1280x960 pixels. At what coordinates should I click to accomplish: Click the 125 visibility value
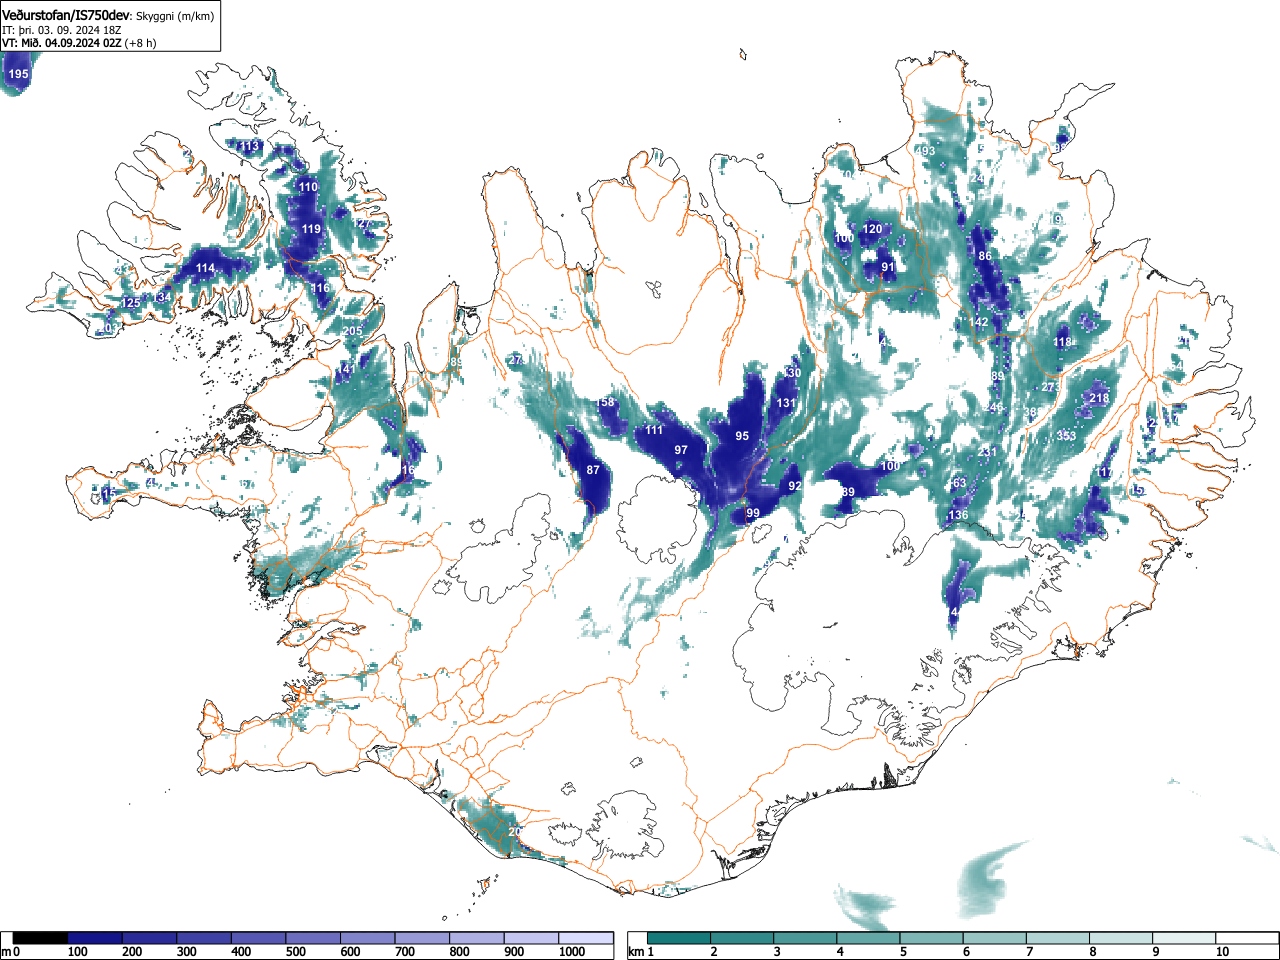click(131, 303)
